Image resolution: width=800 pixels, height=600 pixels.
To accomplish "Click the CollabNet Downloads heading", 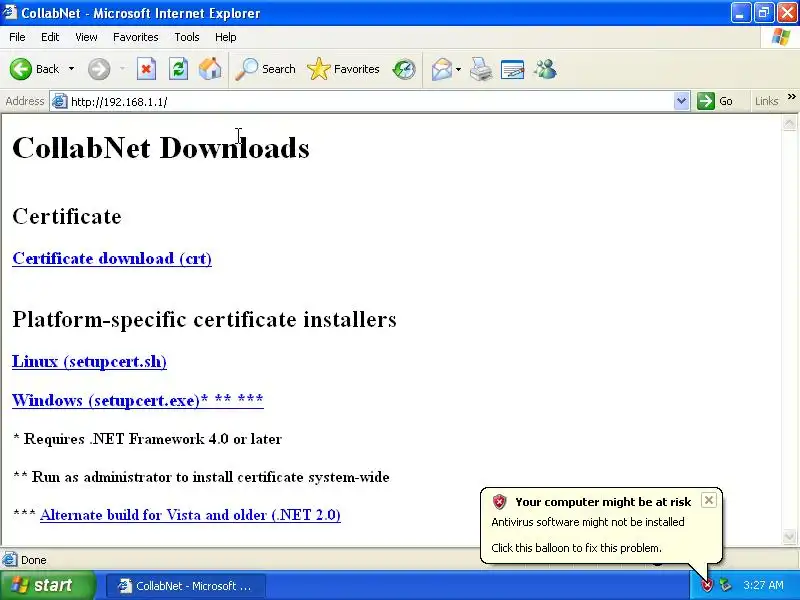I will [x=161, y=148].
